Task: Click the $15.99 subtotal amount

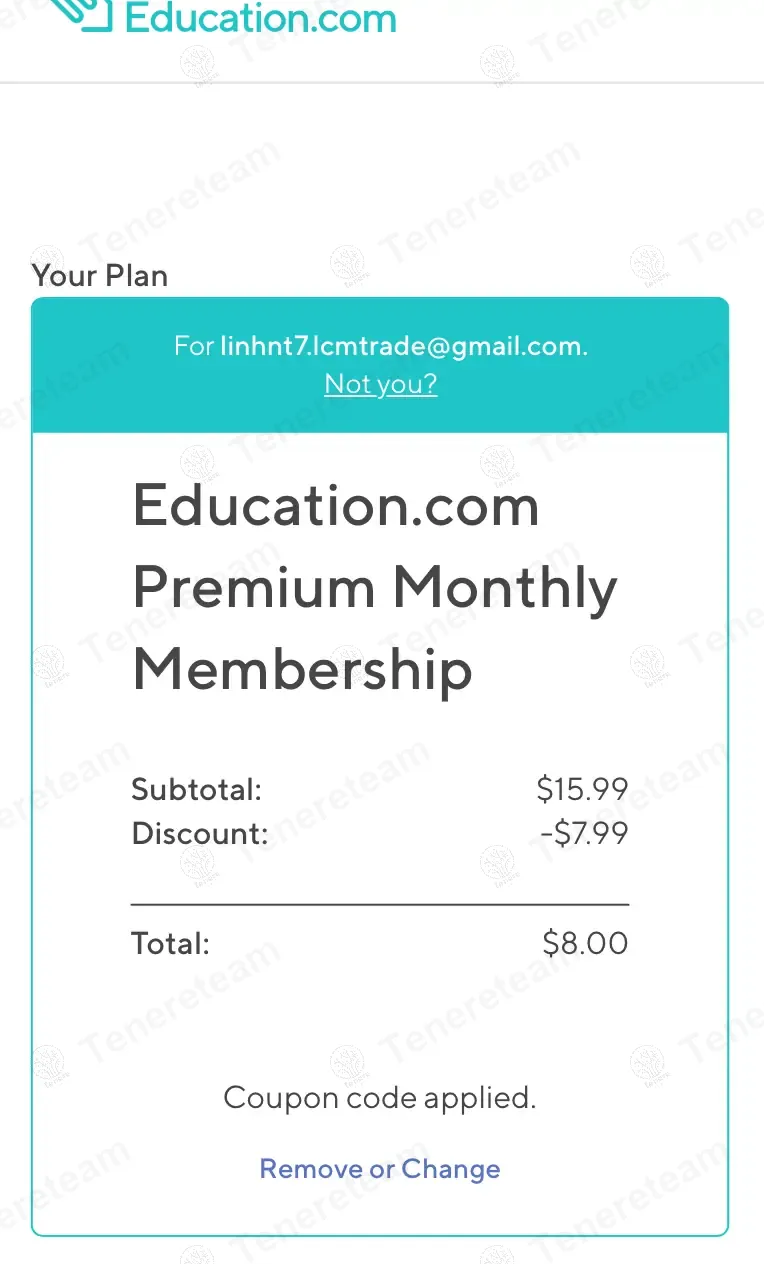Action: point(582,790)
